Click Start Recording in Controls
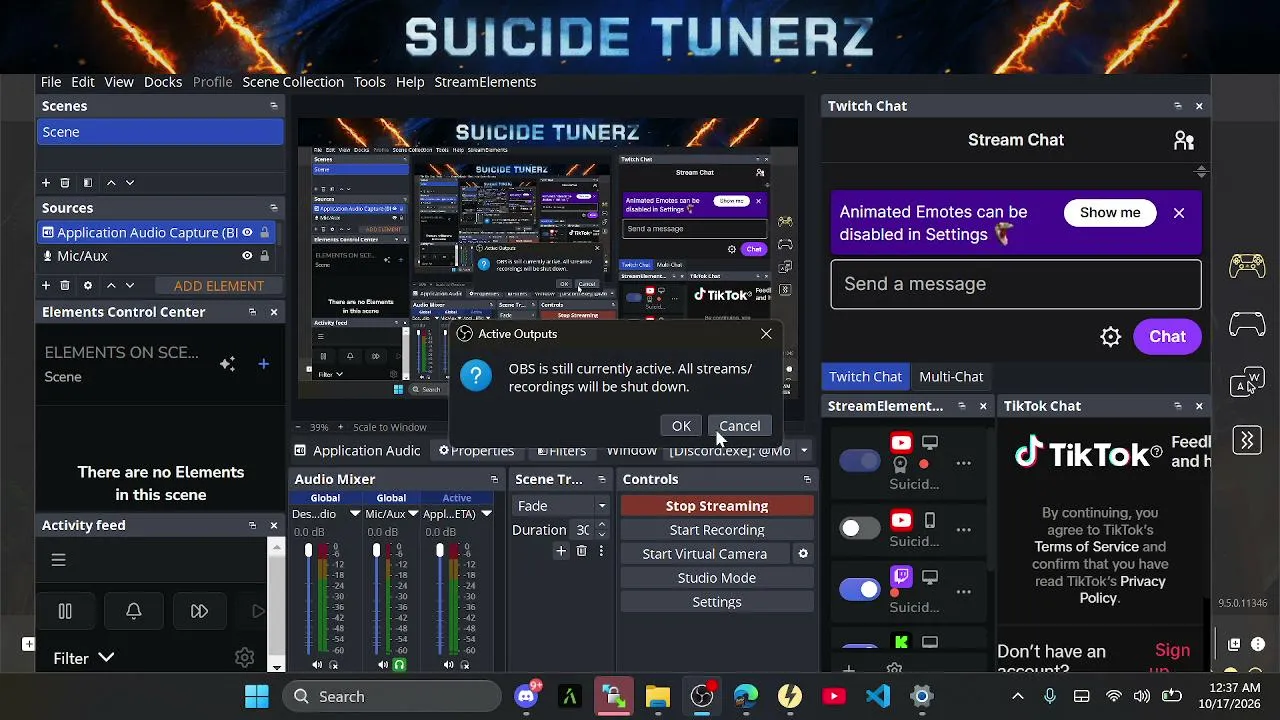Image resolution: width=1280 pixels, height=720 pixels. pyautogui.click(x=717, y=530)
